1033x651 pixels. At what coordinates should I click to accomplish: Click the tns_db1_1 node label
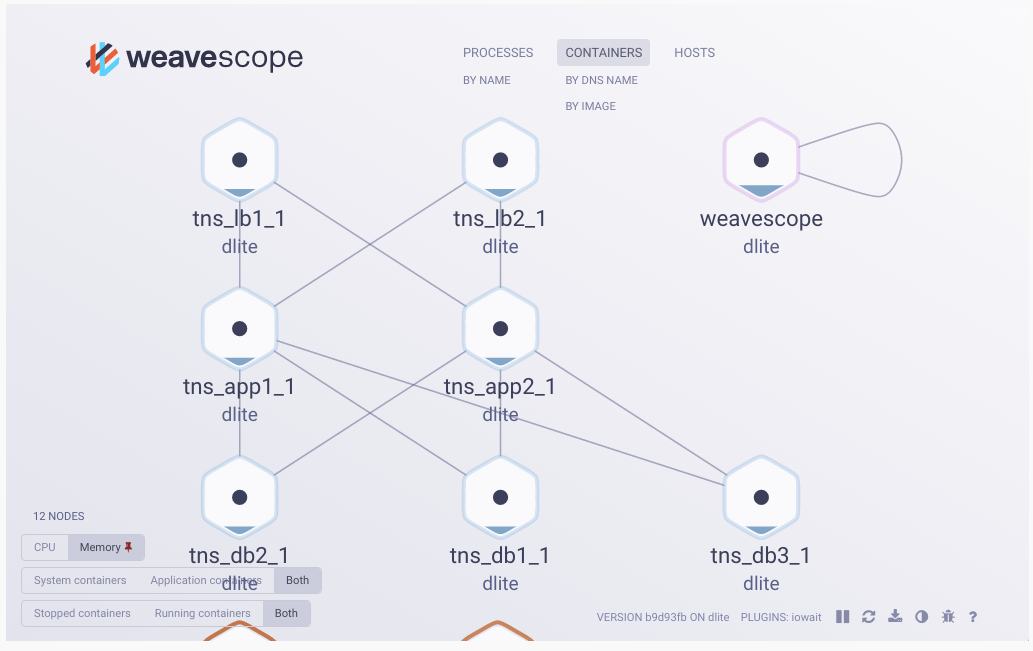point(500,555)
